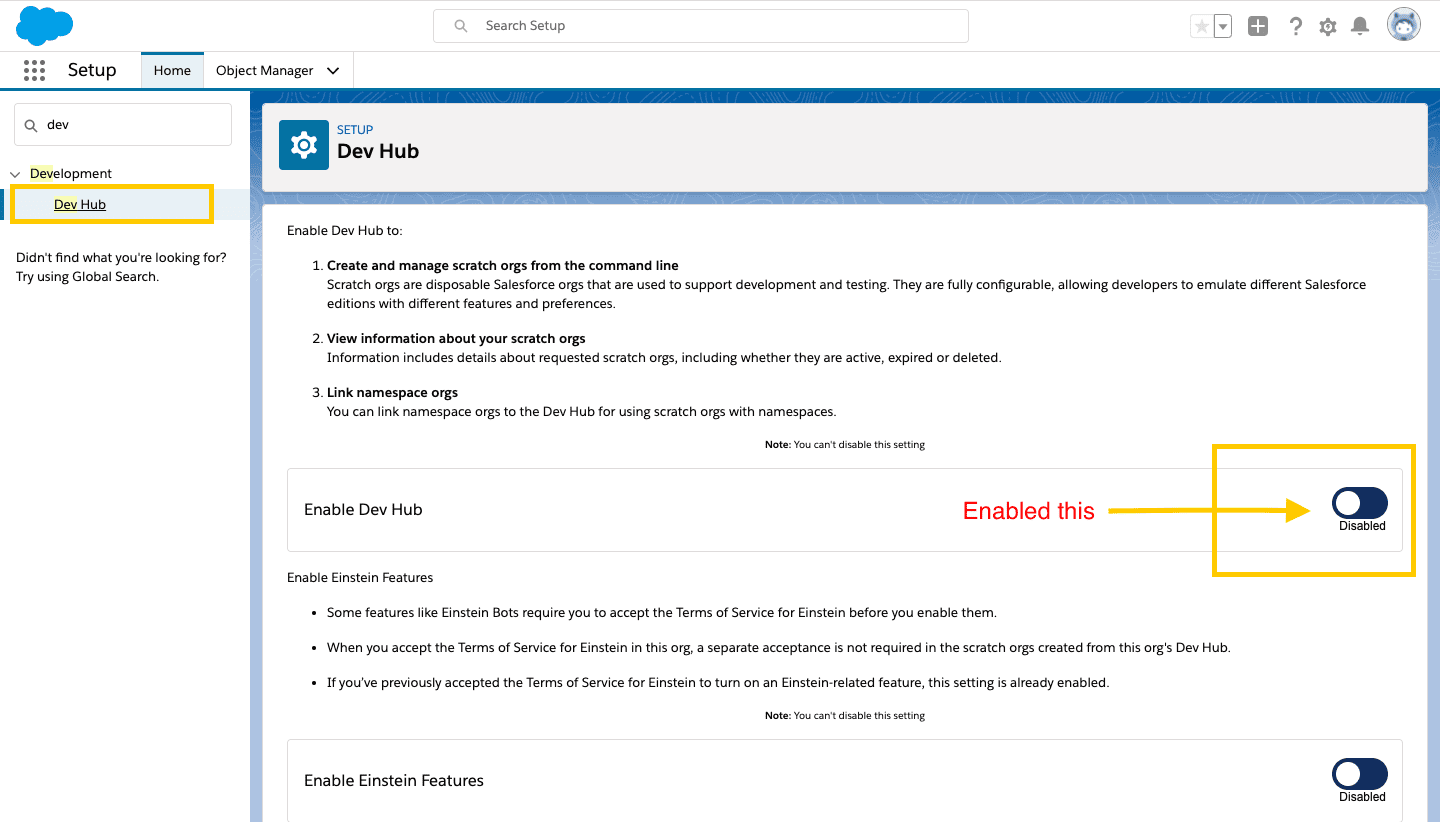
Task: Click the magnifier icon in Quick Find
Action: point(30,125)
